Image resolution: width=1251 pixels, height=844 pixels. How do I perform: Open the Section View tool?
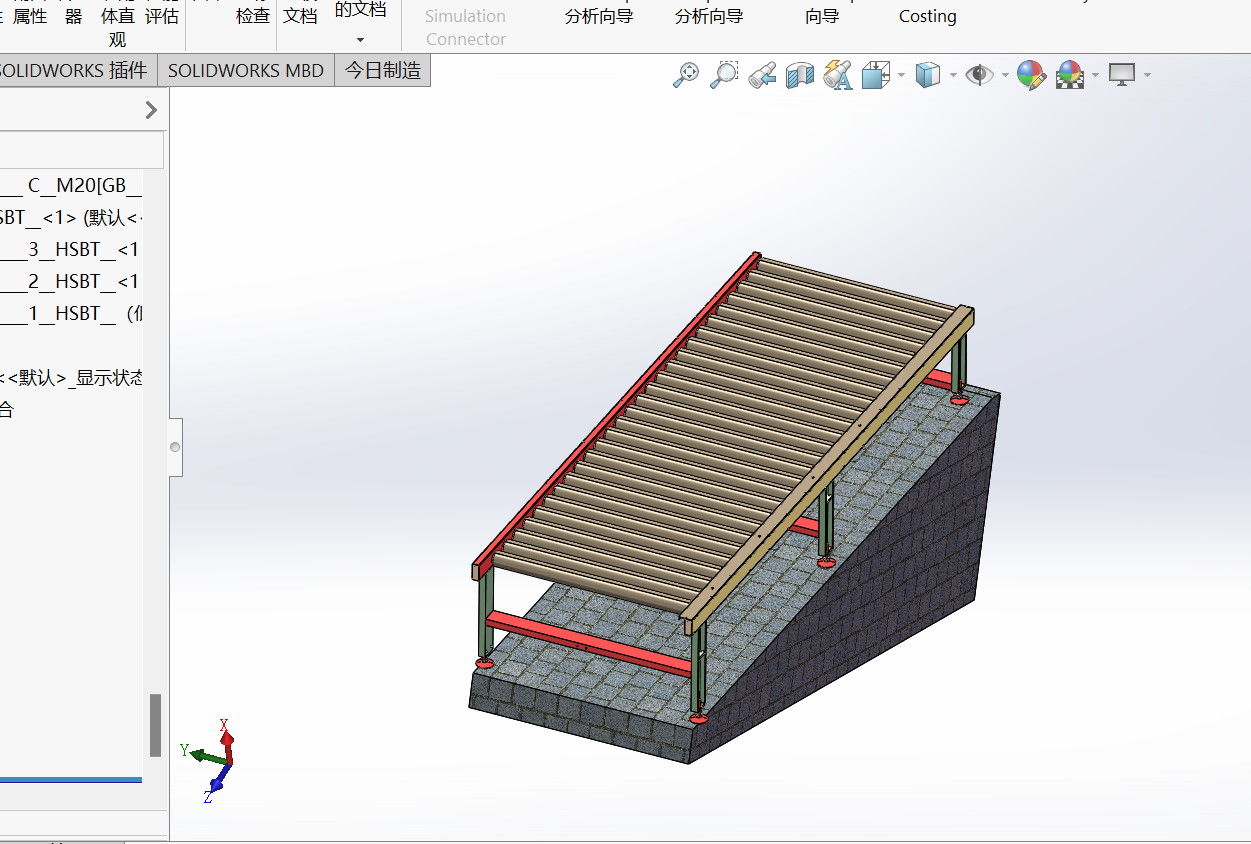click(800, 75)
